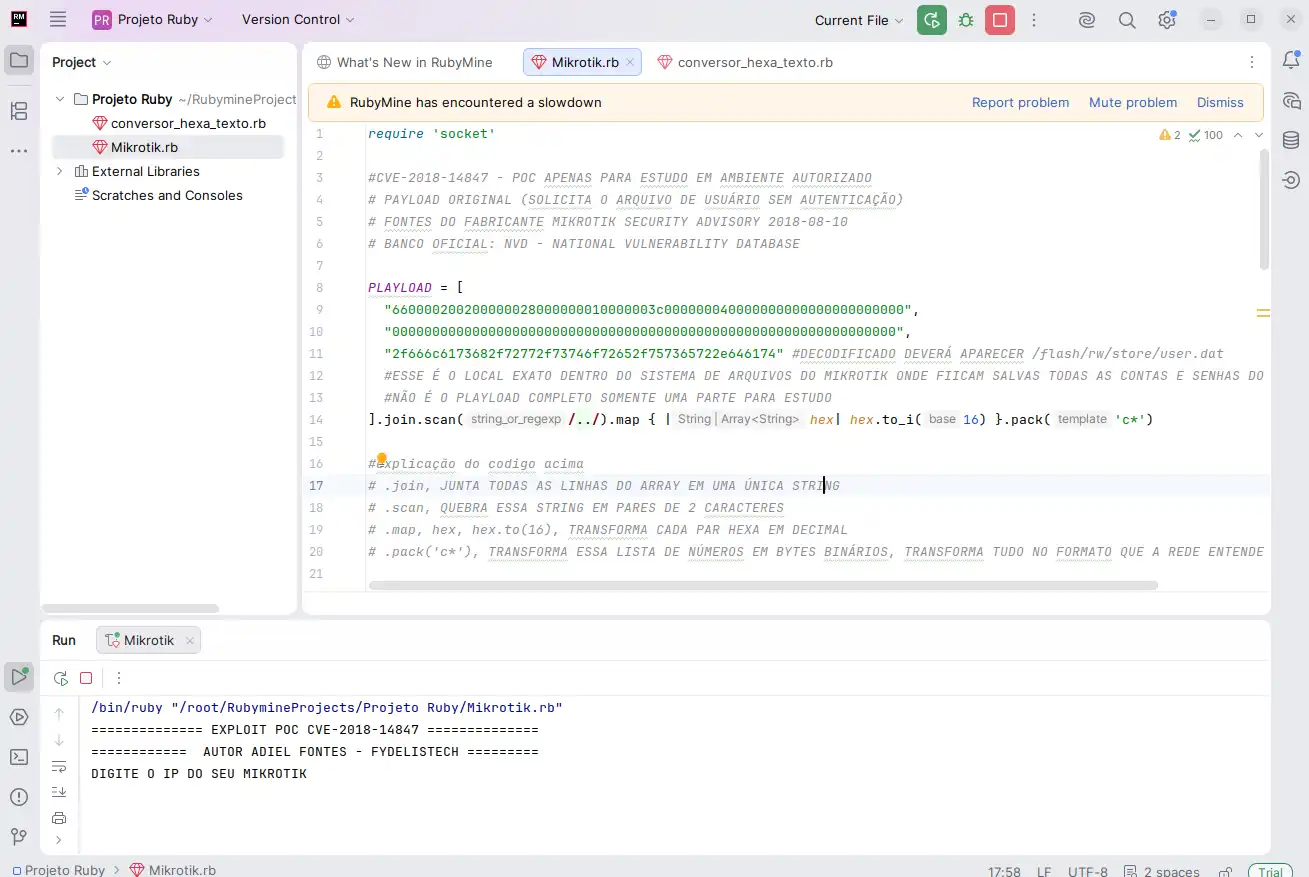Switch to What's New in RubyMine tab
Image resolution: width=1309 pixels, height=877 pixels.
point(405,62)
